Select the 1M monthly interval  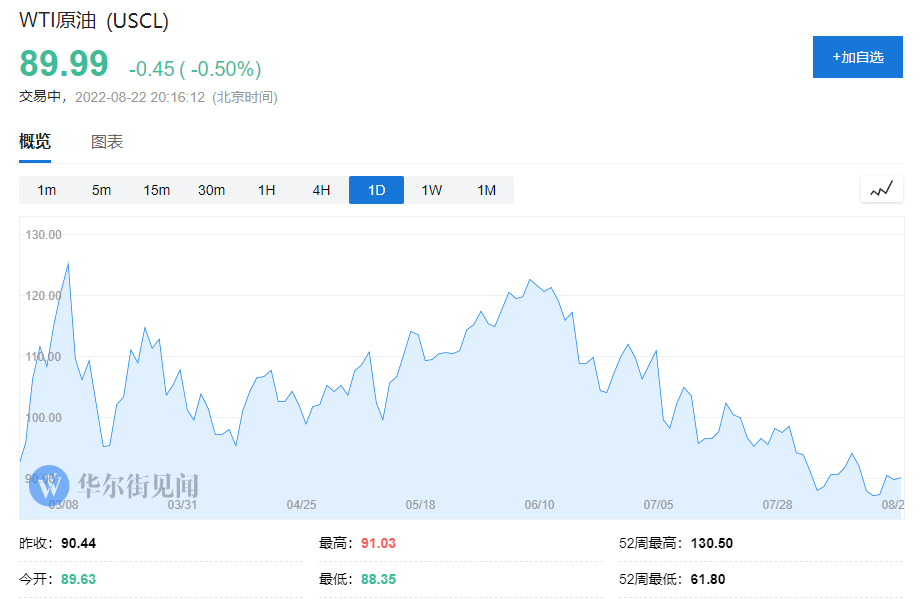[x=486, y=190]
